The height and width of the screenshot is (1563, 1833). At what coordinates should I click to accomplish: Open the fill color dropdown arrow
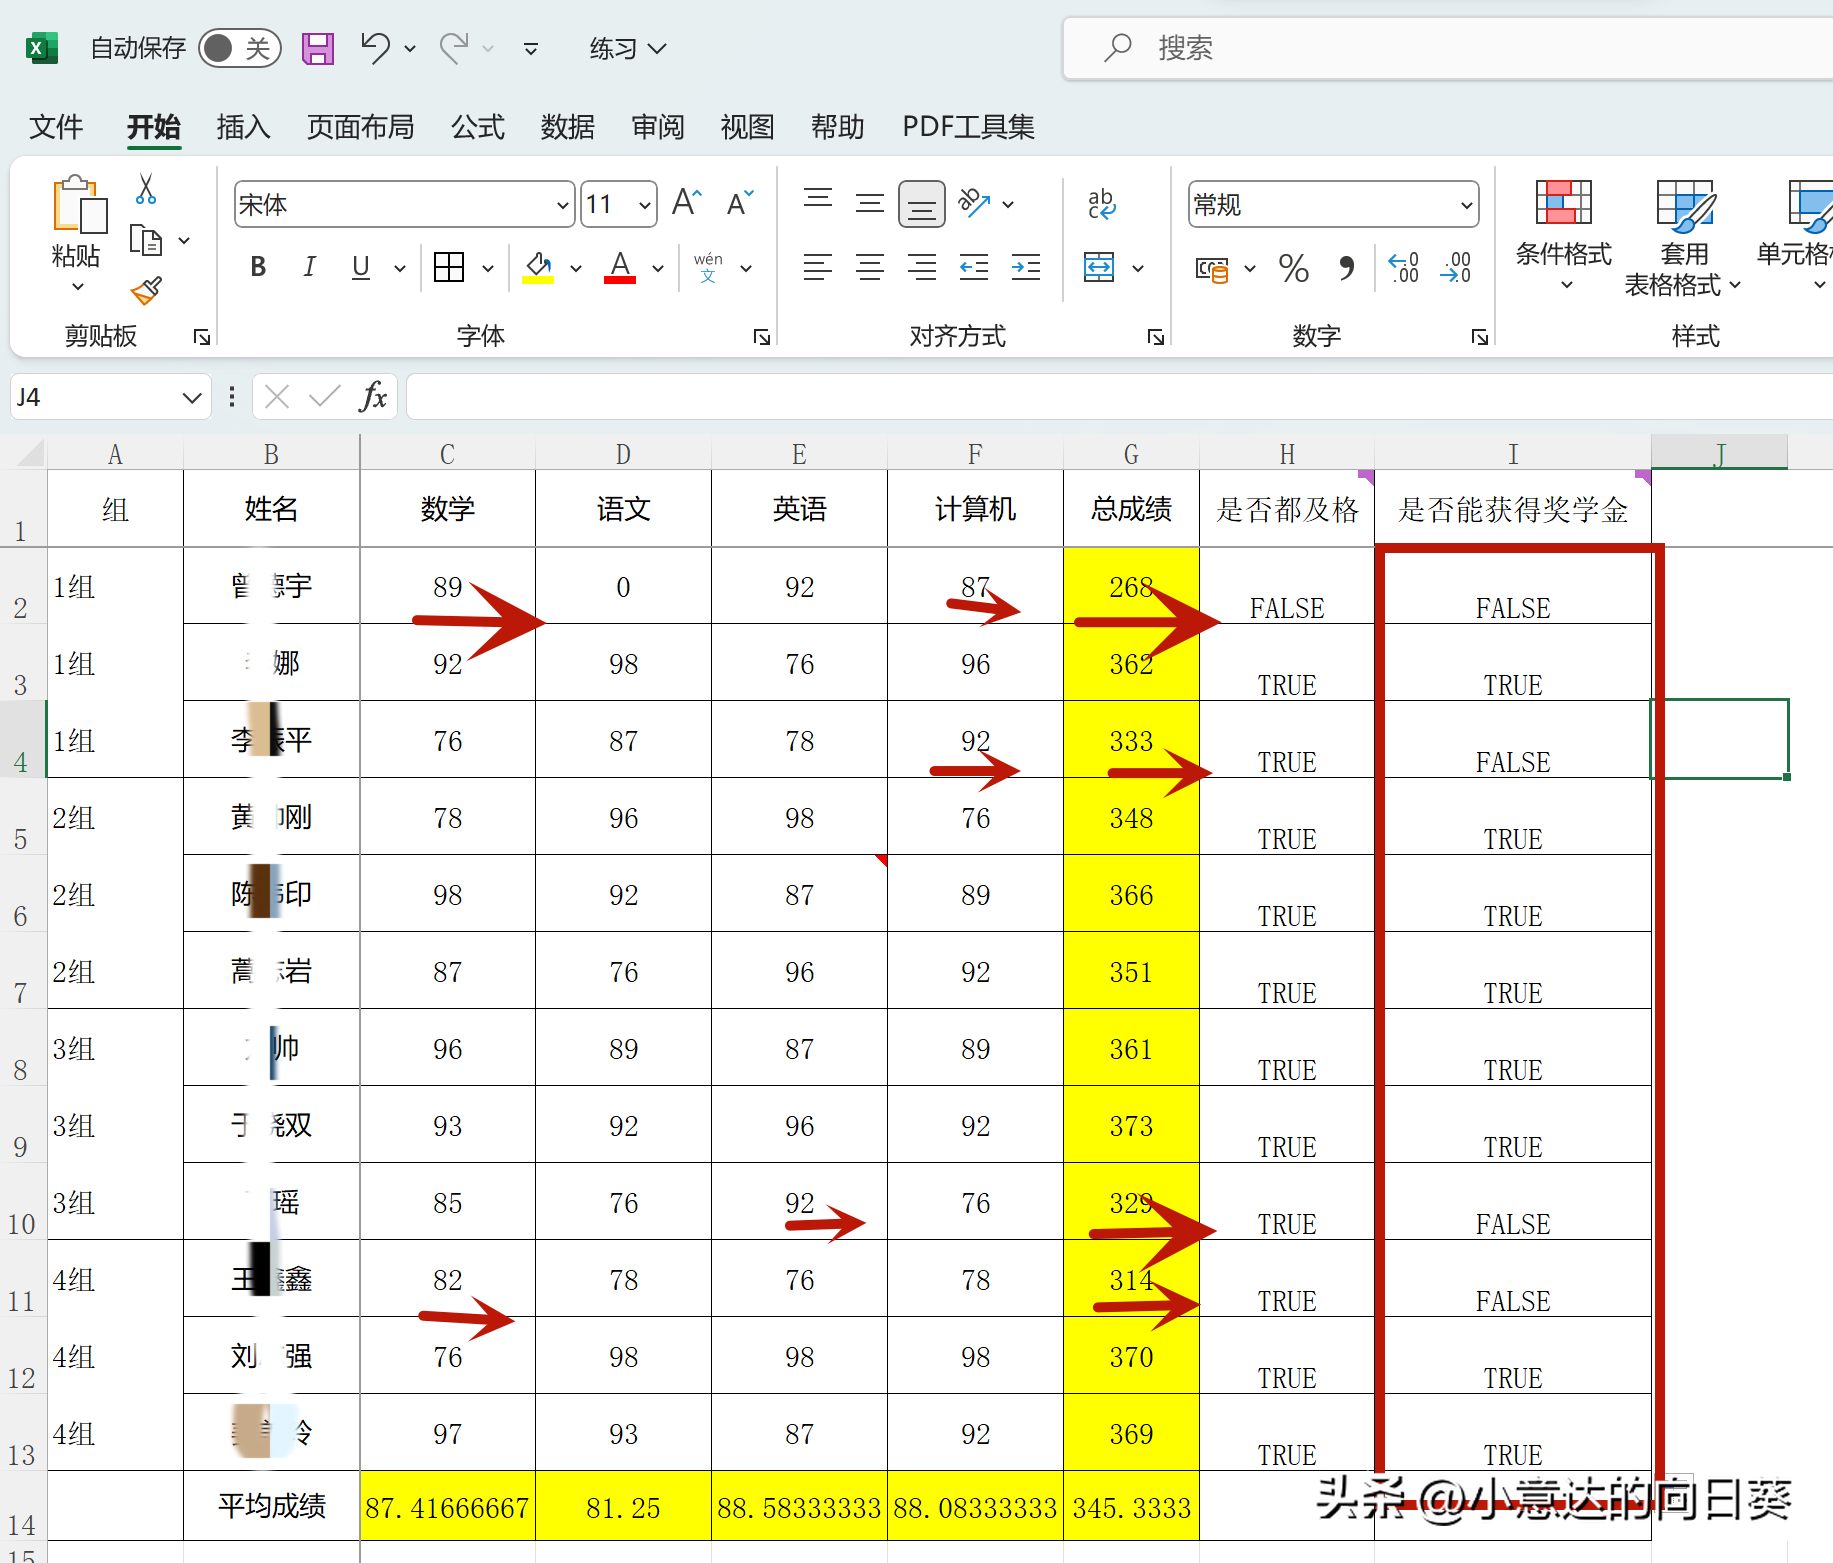pyautogui.click(x=576, y=268)
